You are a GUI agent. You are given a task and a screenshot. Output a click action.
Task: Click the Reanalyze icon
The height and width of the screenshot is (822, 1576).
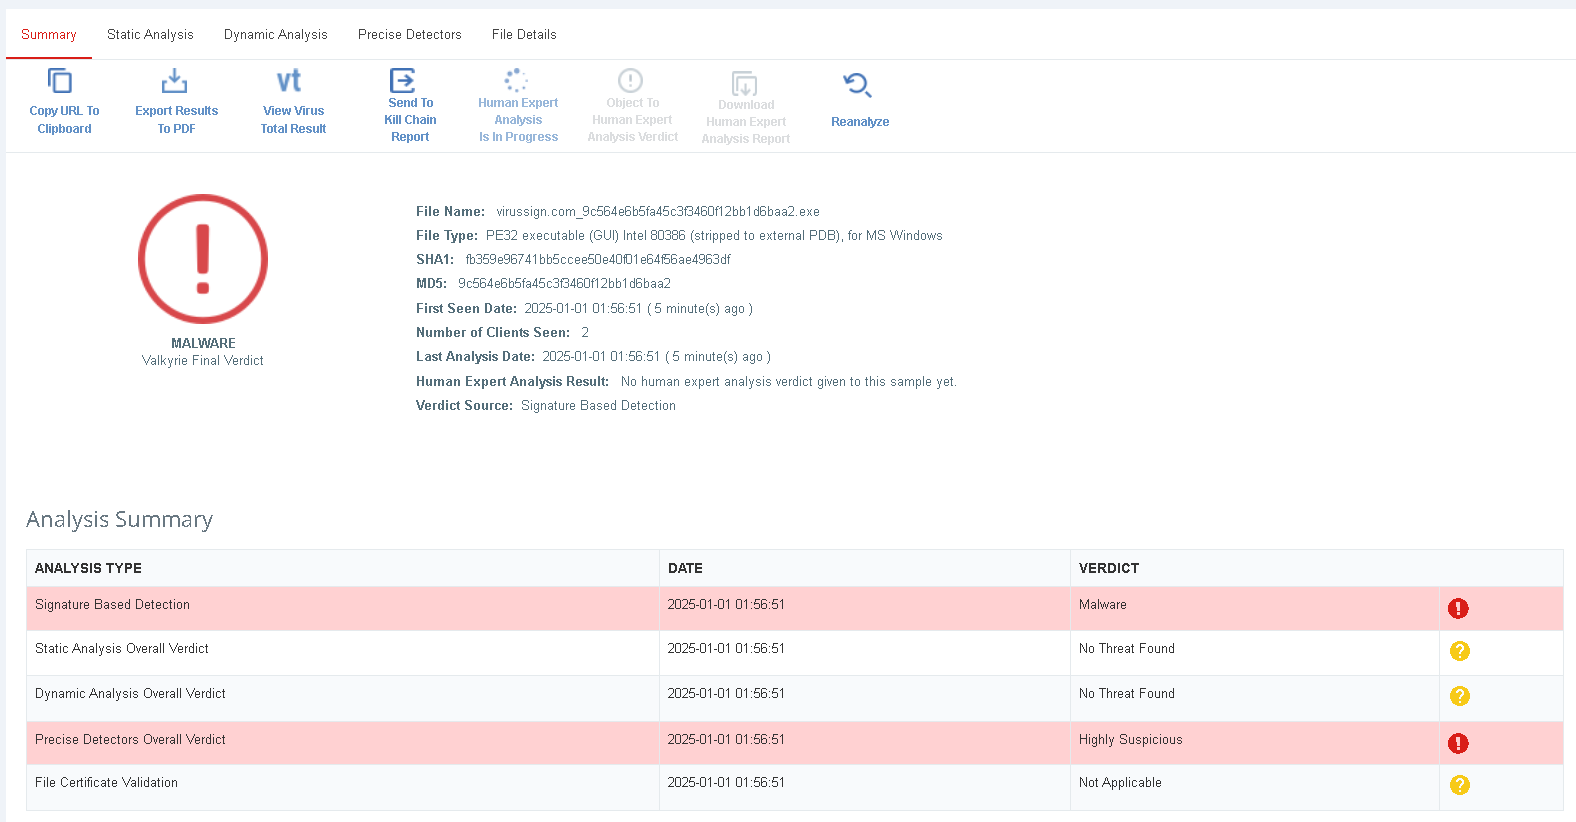click(x=857, y=85)
